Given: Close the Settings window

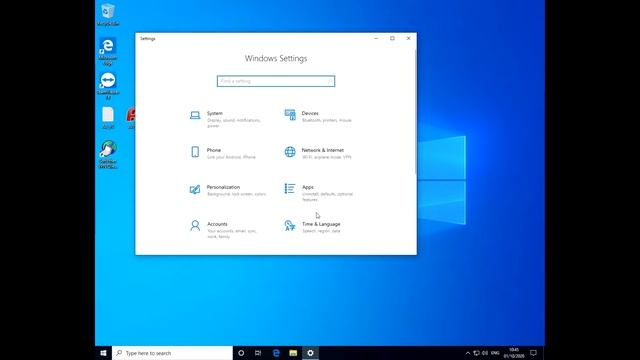Looking at the screenshot, I should point(409,38).
